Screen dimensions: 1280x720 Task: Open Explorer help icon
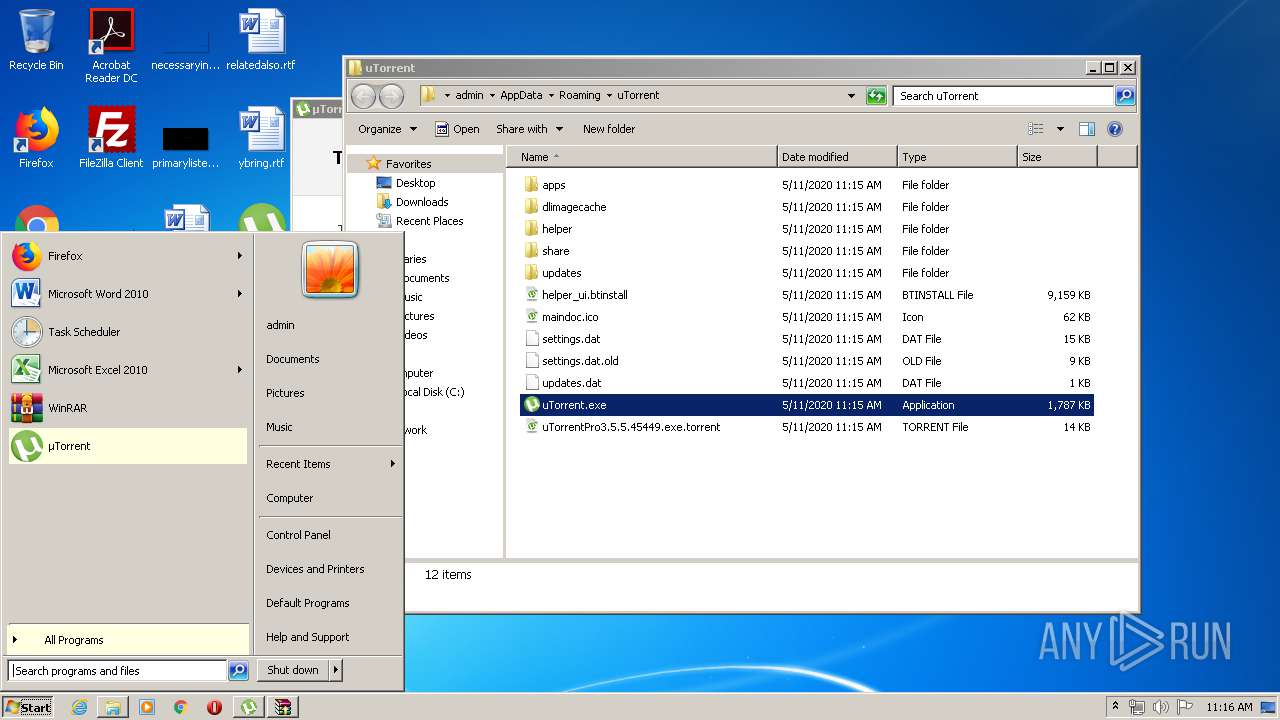[1115, 129]
